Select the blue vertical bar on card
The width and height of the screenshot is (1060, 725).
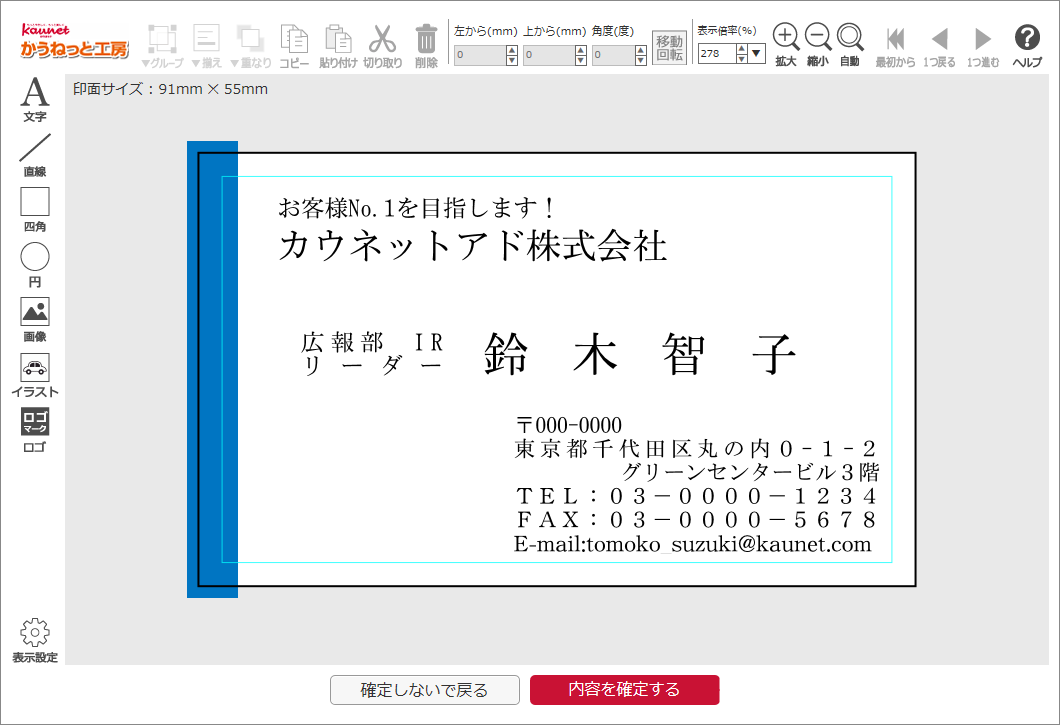pyautogui.click(x=212, y=369)
